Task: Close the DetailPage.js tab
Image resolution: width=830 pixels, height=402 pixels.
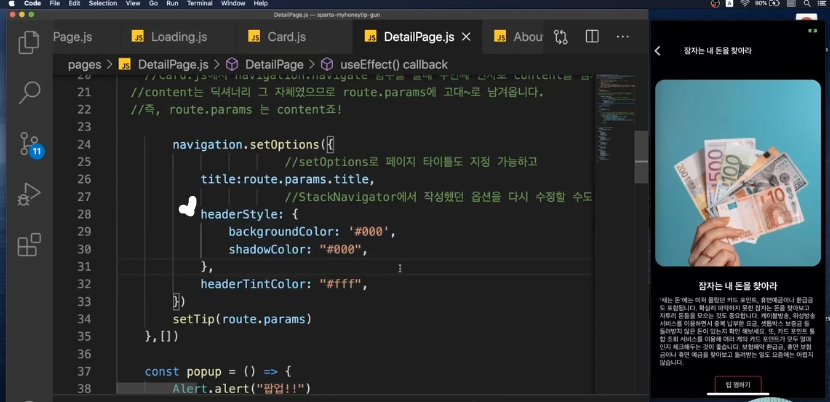Action: 466,37
